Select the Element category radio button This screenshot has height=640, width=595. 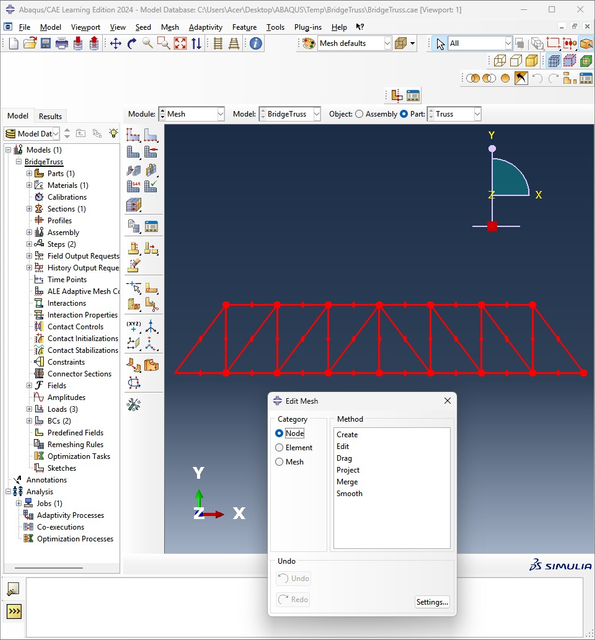[279, 447]
